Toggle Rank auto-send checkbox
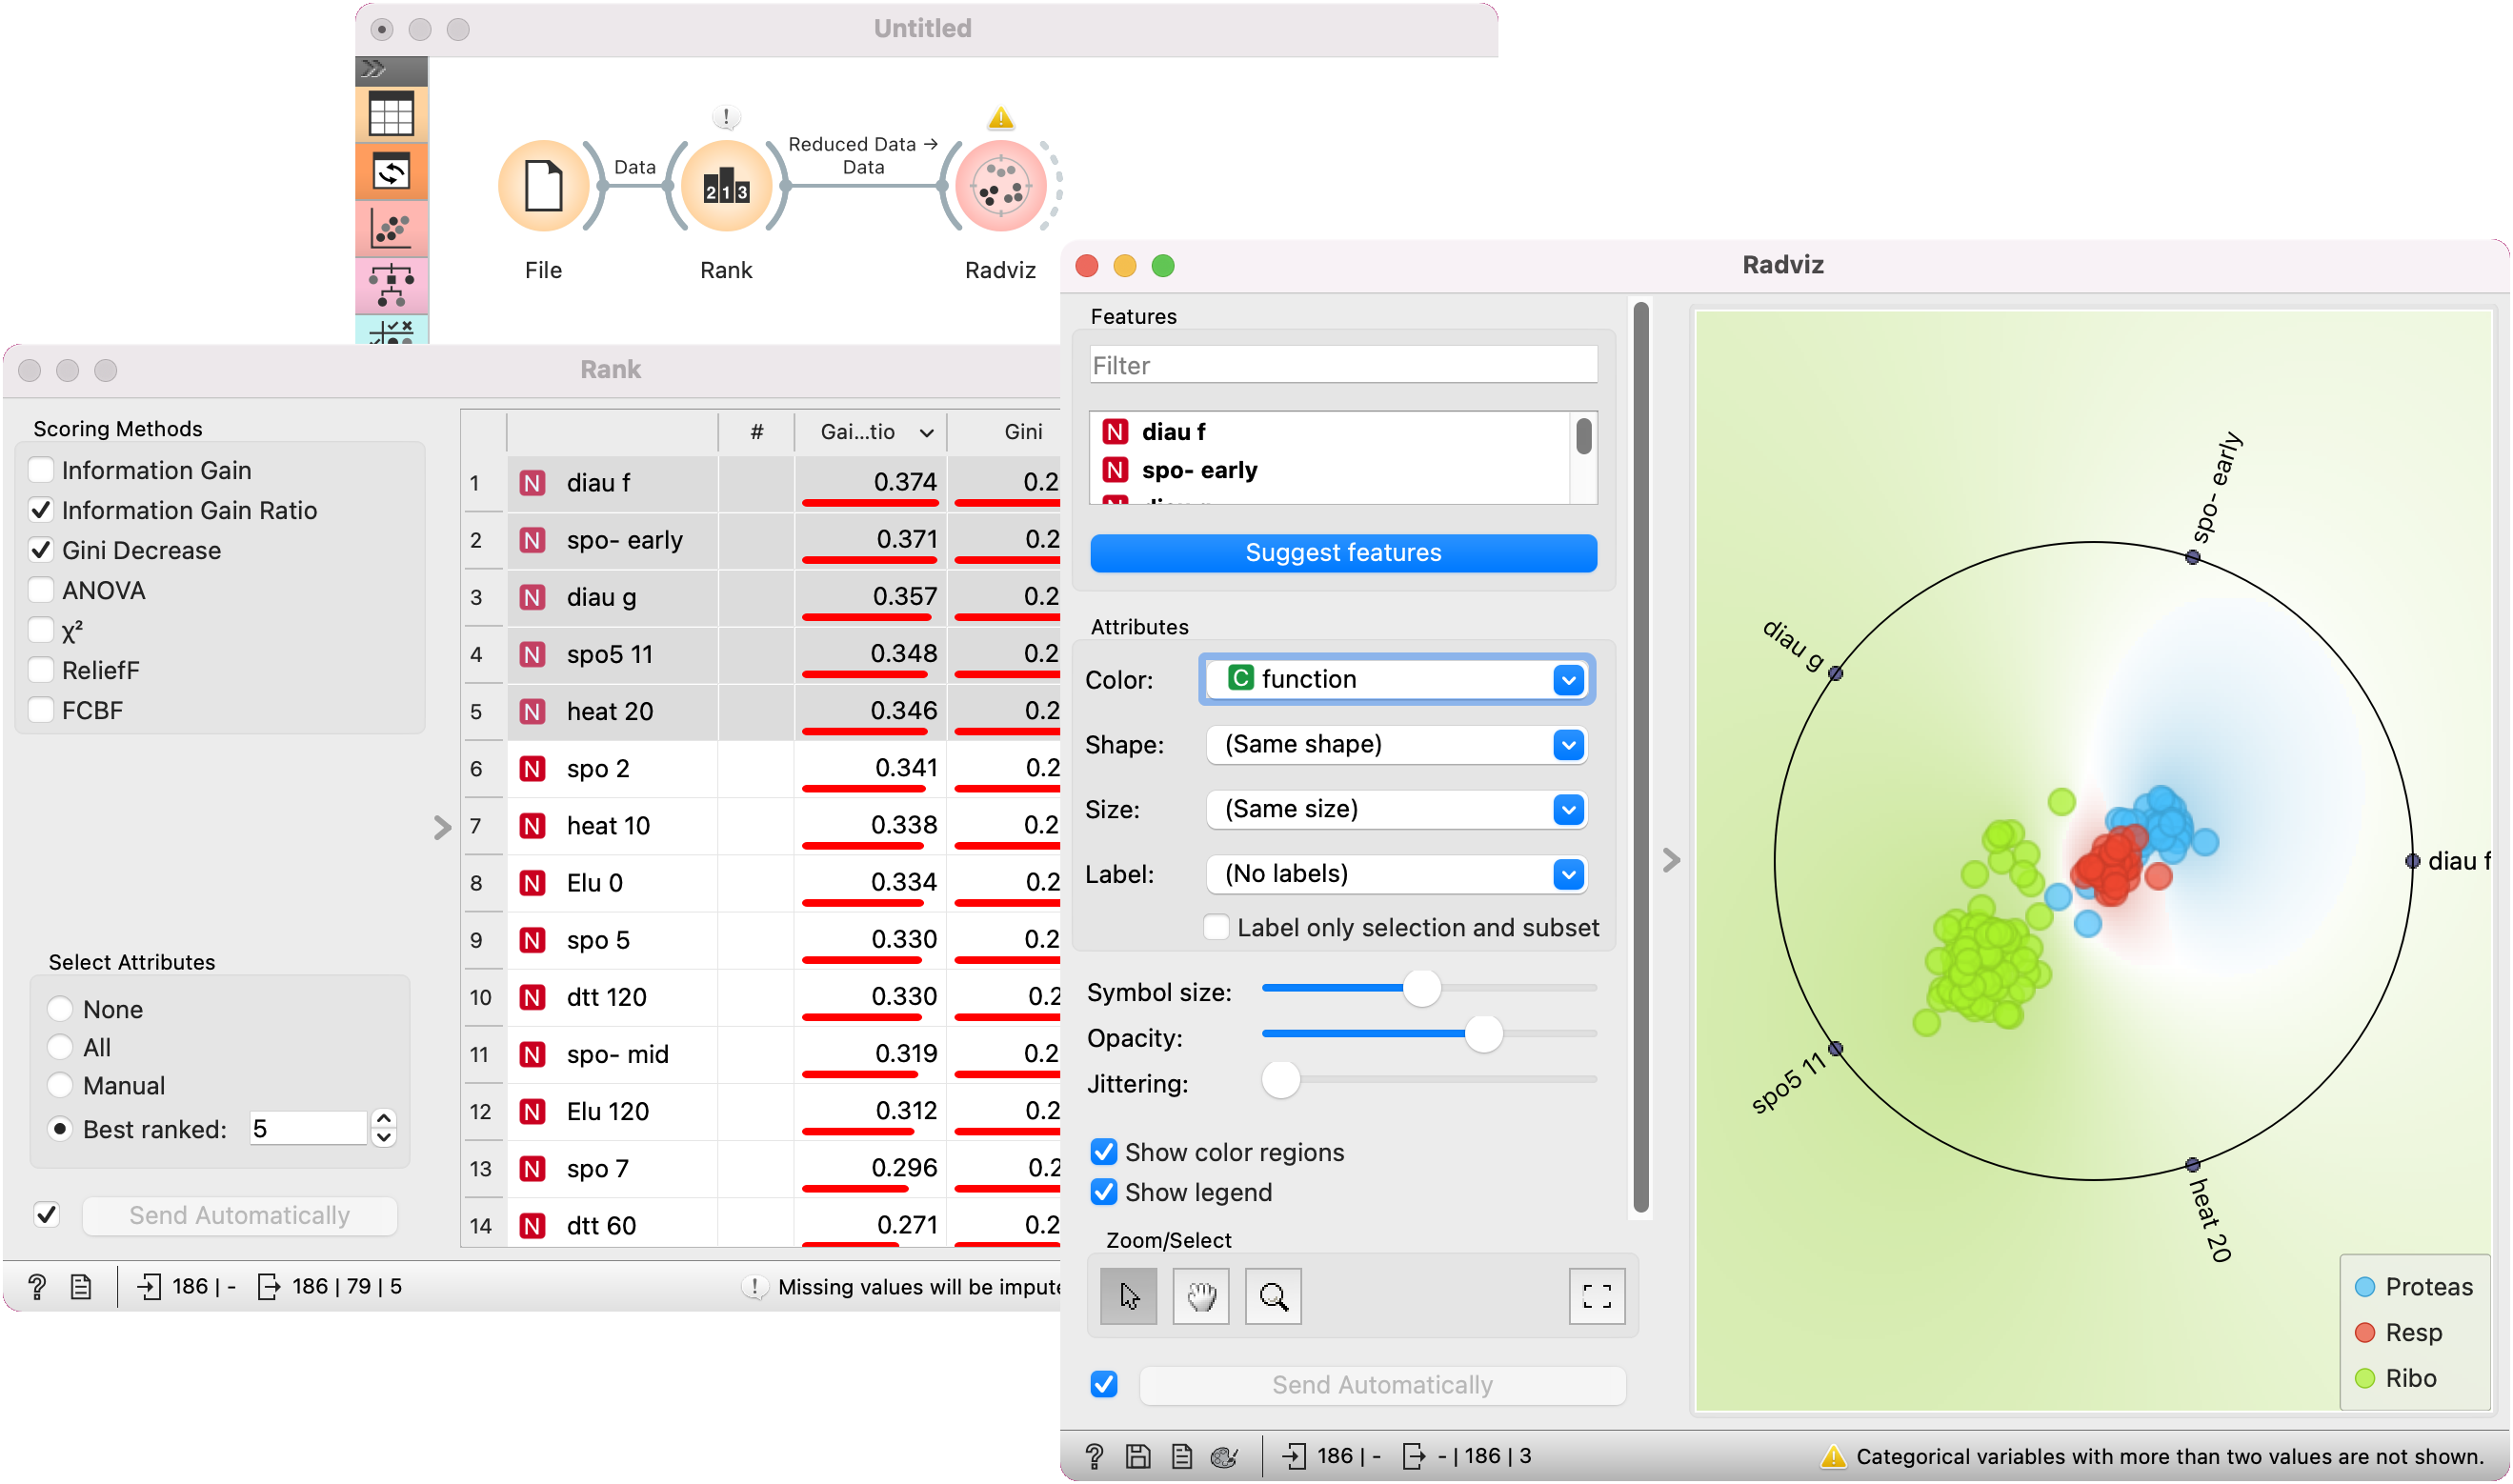This screenshot has width=2513, height=1484. click(46, 1215)
